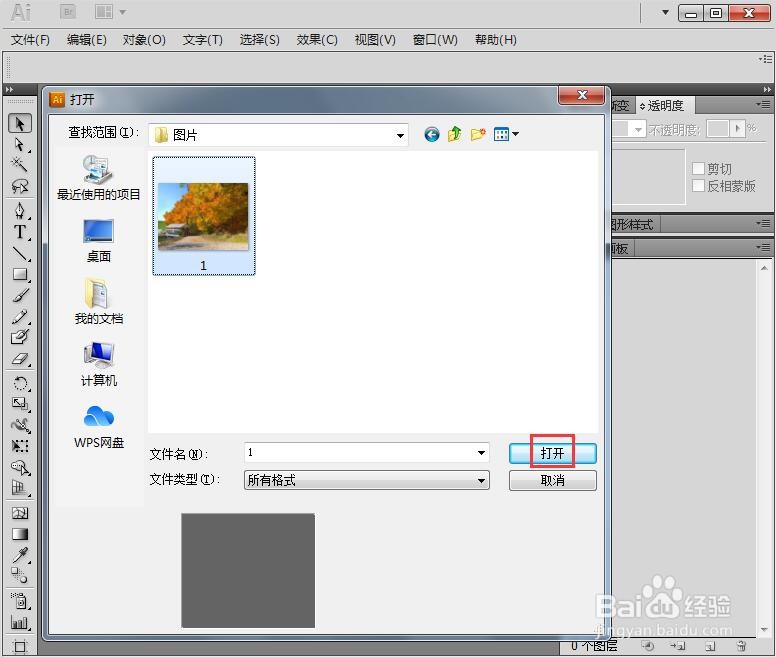Select the Perspective Grid tool

(20, 488)
